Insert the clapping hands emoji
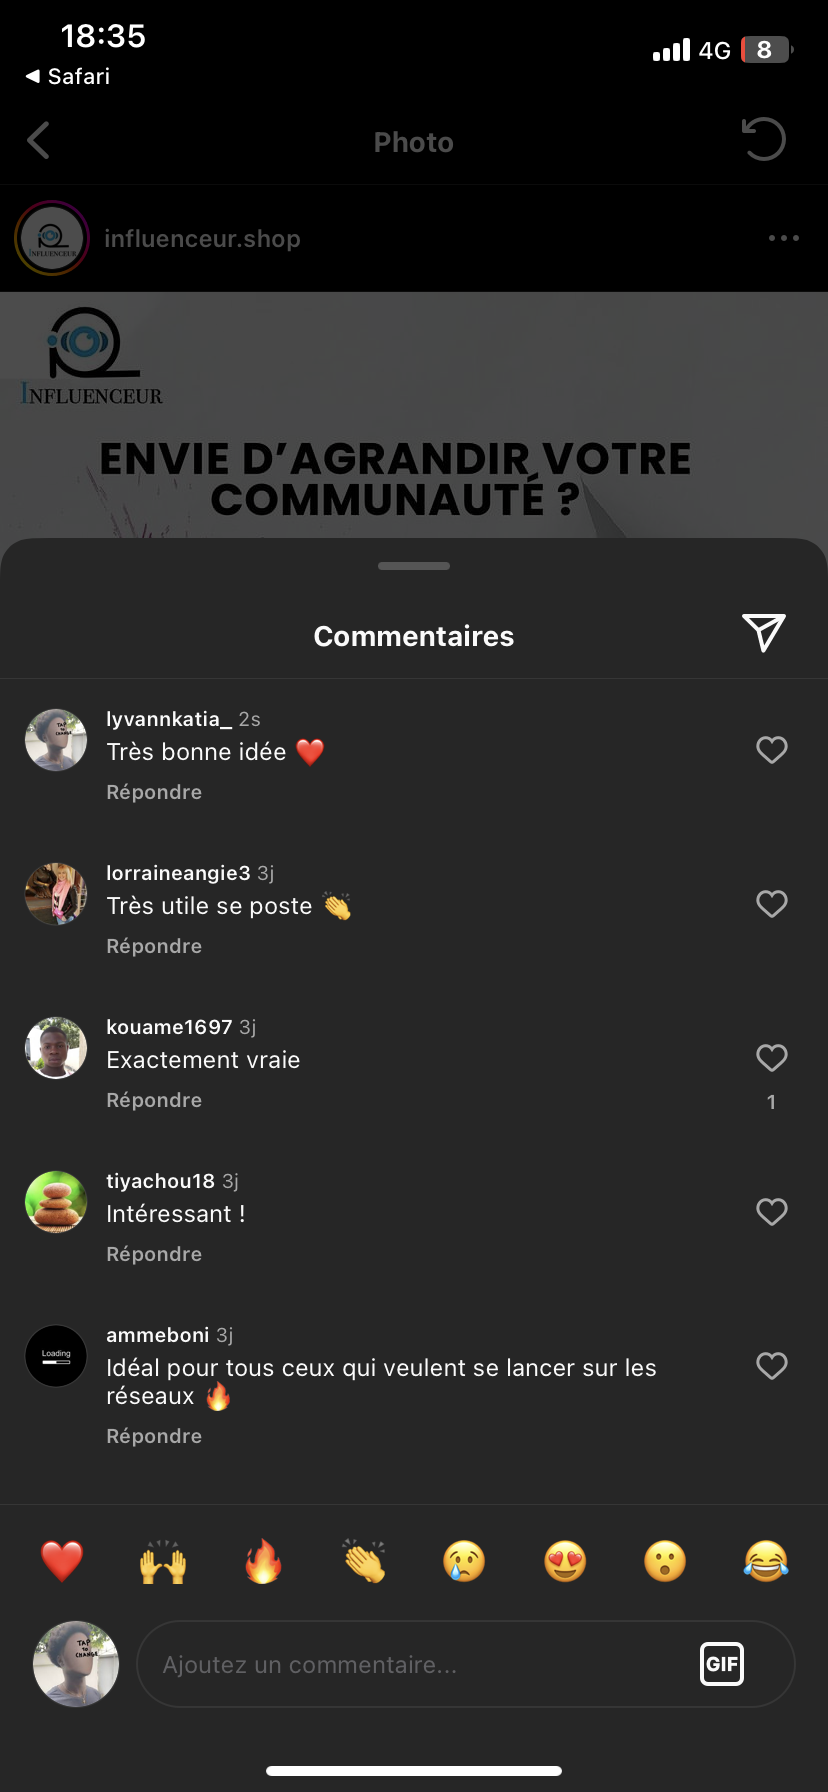Image resolution: width=828 pixels, height=1792 pixels. click(x=364, y=1561)
